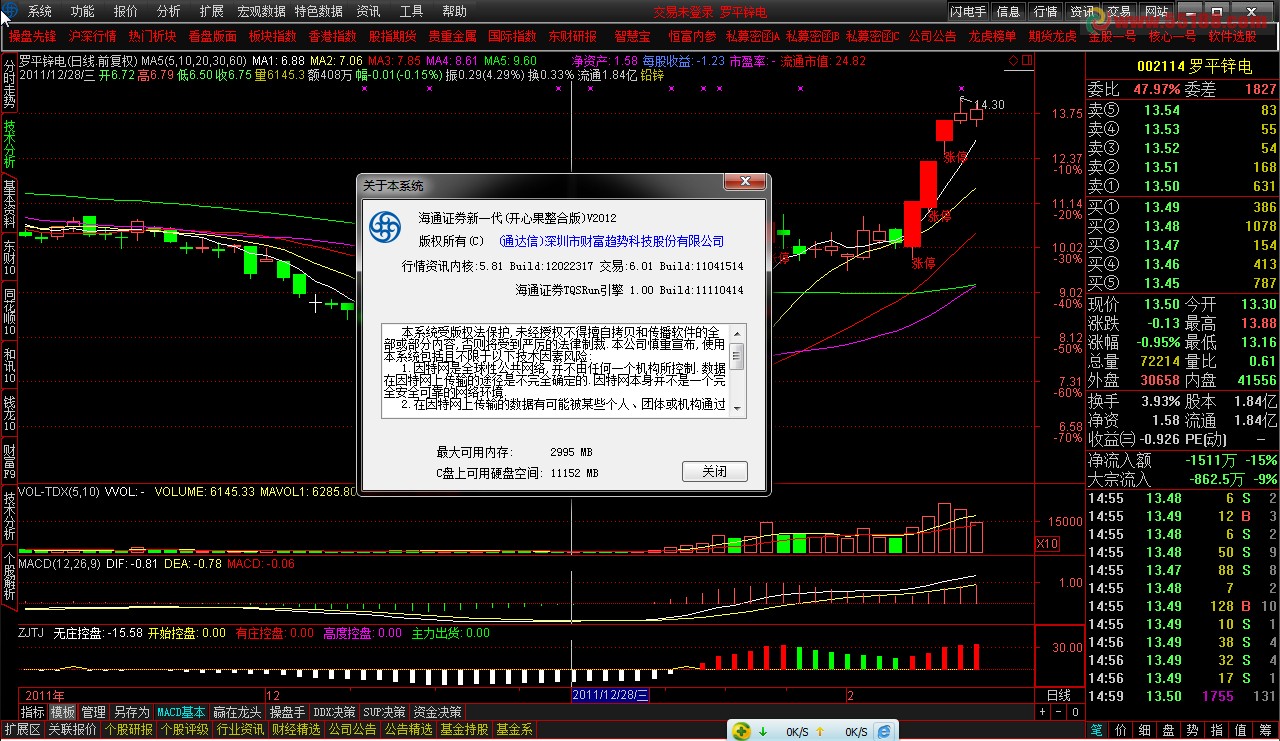The height and width of the screenshot is (741, 1280).
Task: Select the MACD基本 template tab
Action: point(181,713)
